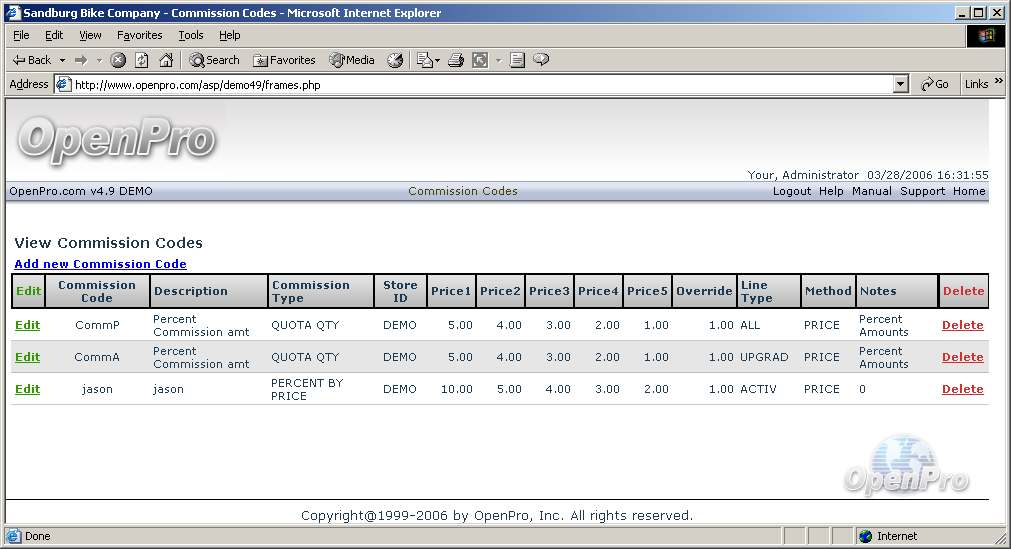Click the Stop loading toolbar icon
This screenshot has height=549, width=1011.
point(118,60)
